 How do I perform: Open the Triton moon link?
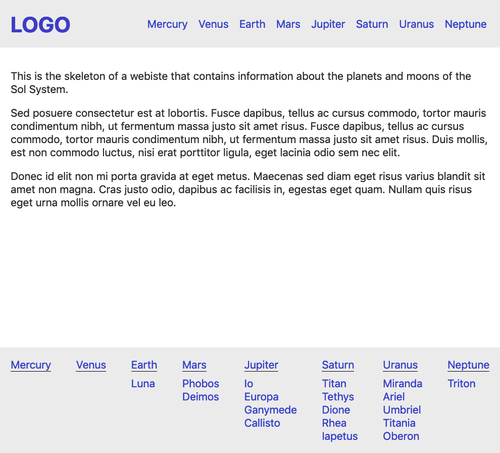461,384
